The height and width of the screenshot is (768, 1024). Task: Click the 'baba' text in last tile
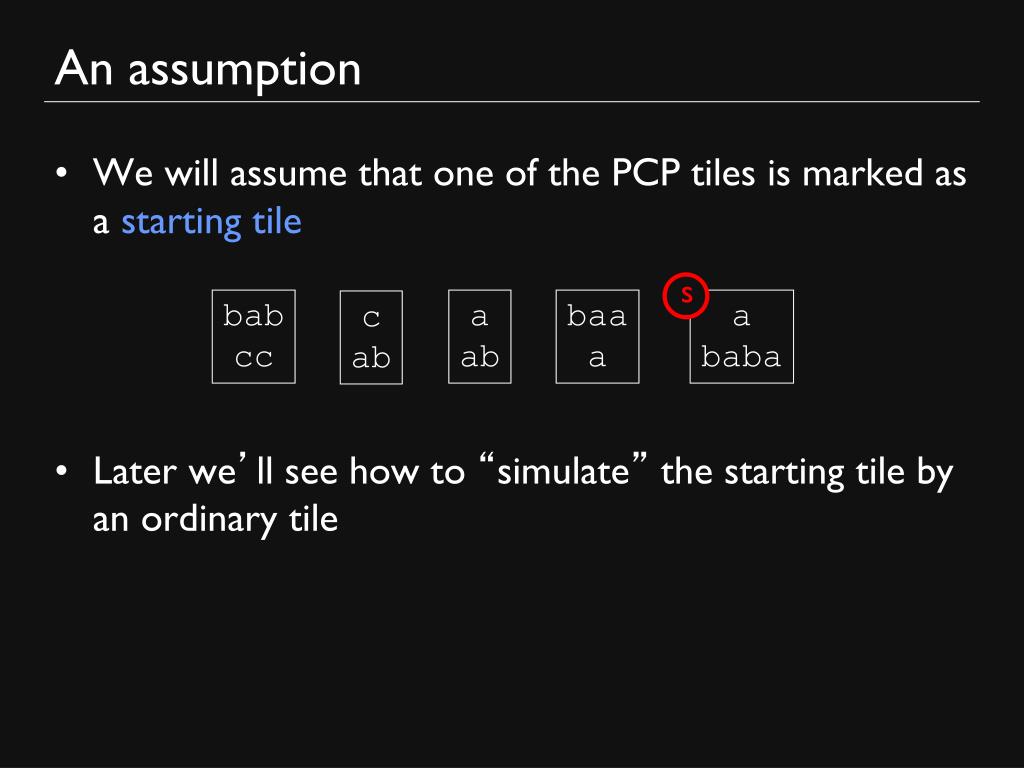(741, 357)
